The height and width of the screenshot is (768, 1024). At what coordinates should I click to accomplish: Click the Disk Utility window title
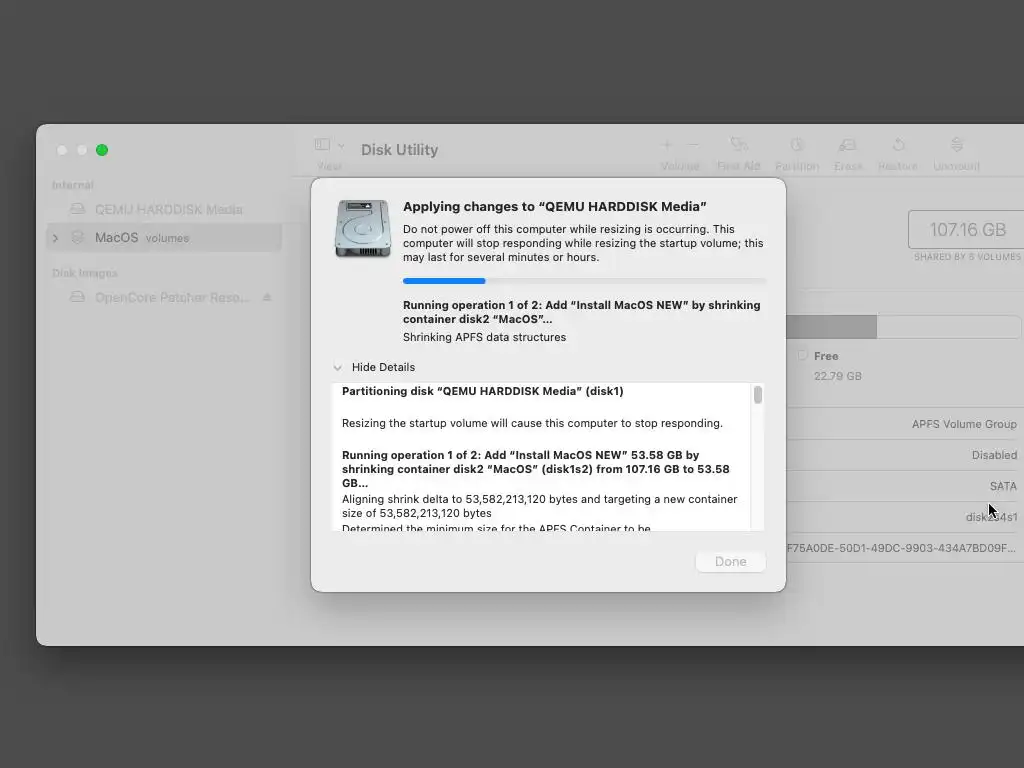point(400,150)
